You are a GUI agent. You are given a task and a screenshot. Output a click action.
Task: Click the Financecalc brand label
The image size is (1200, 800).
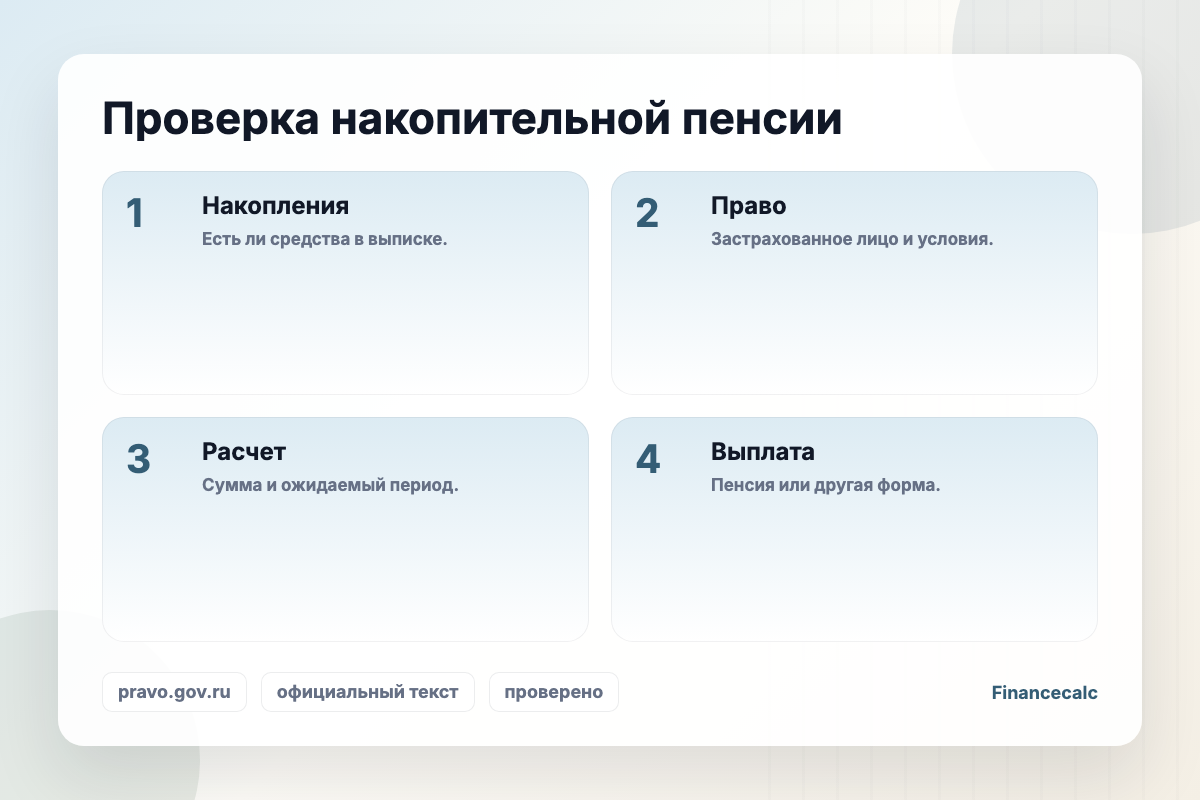(1045, 692)
